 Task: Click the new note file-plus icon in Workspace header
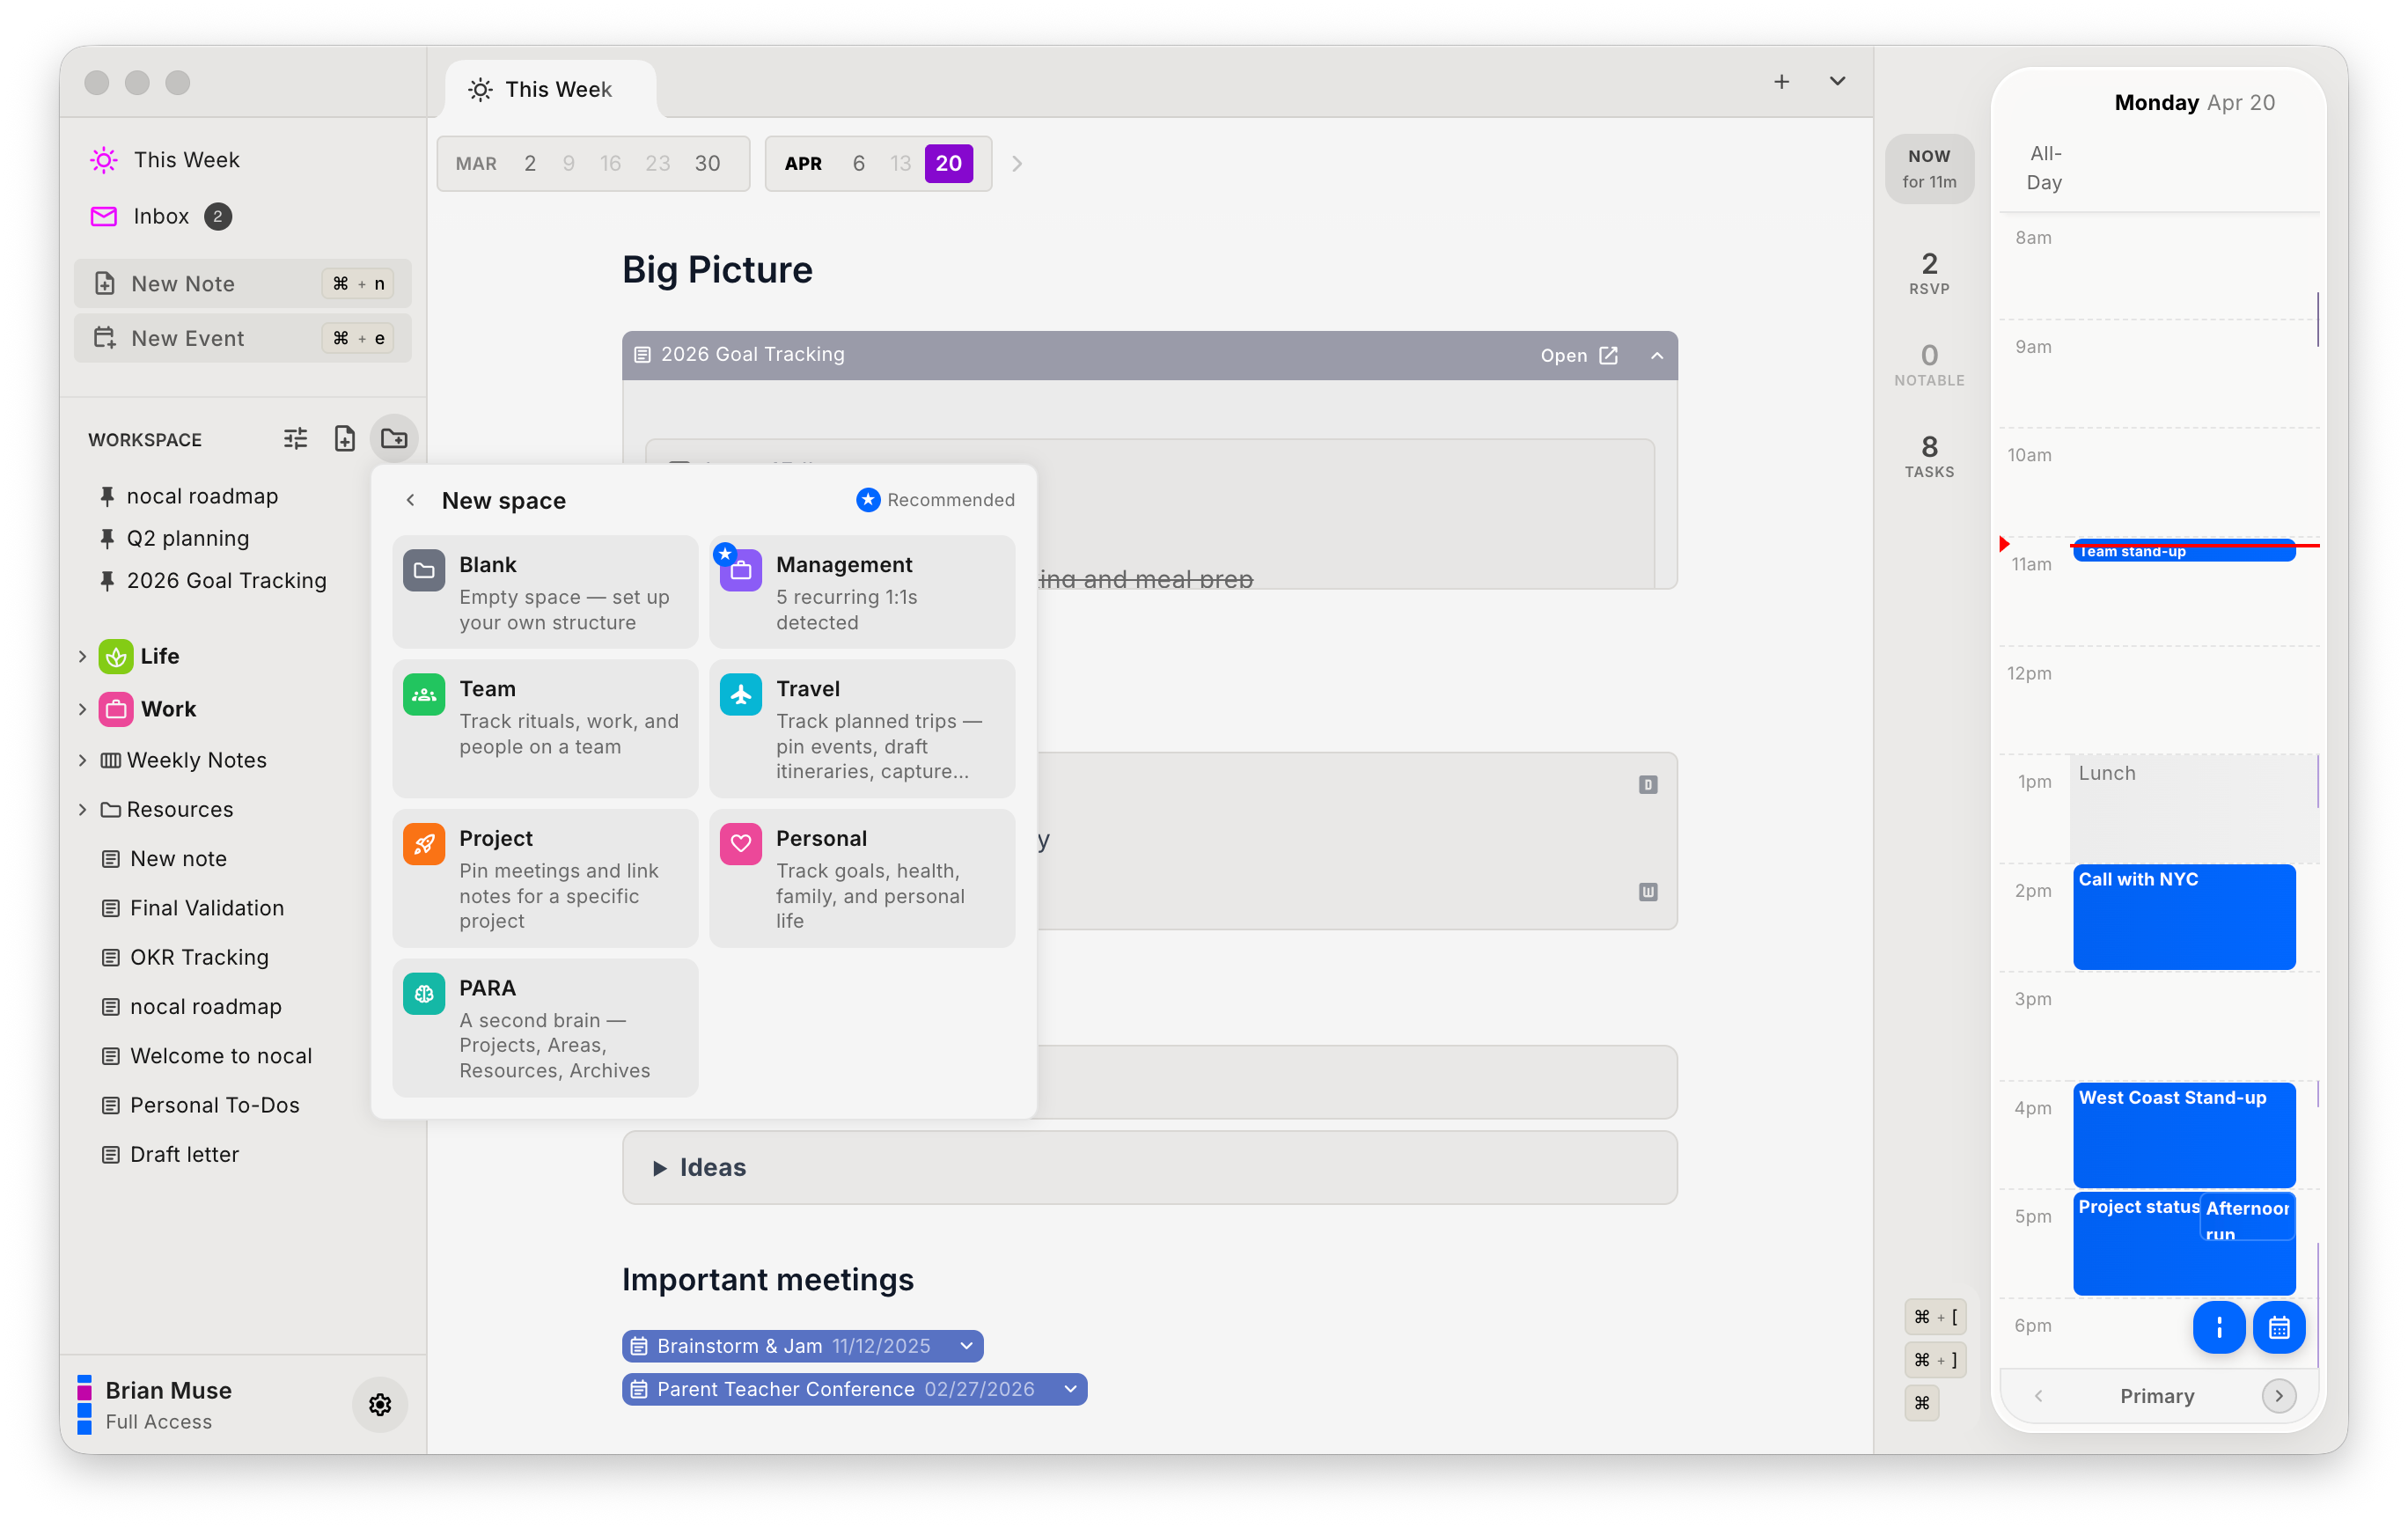(x=344, y=439)
